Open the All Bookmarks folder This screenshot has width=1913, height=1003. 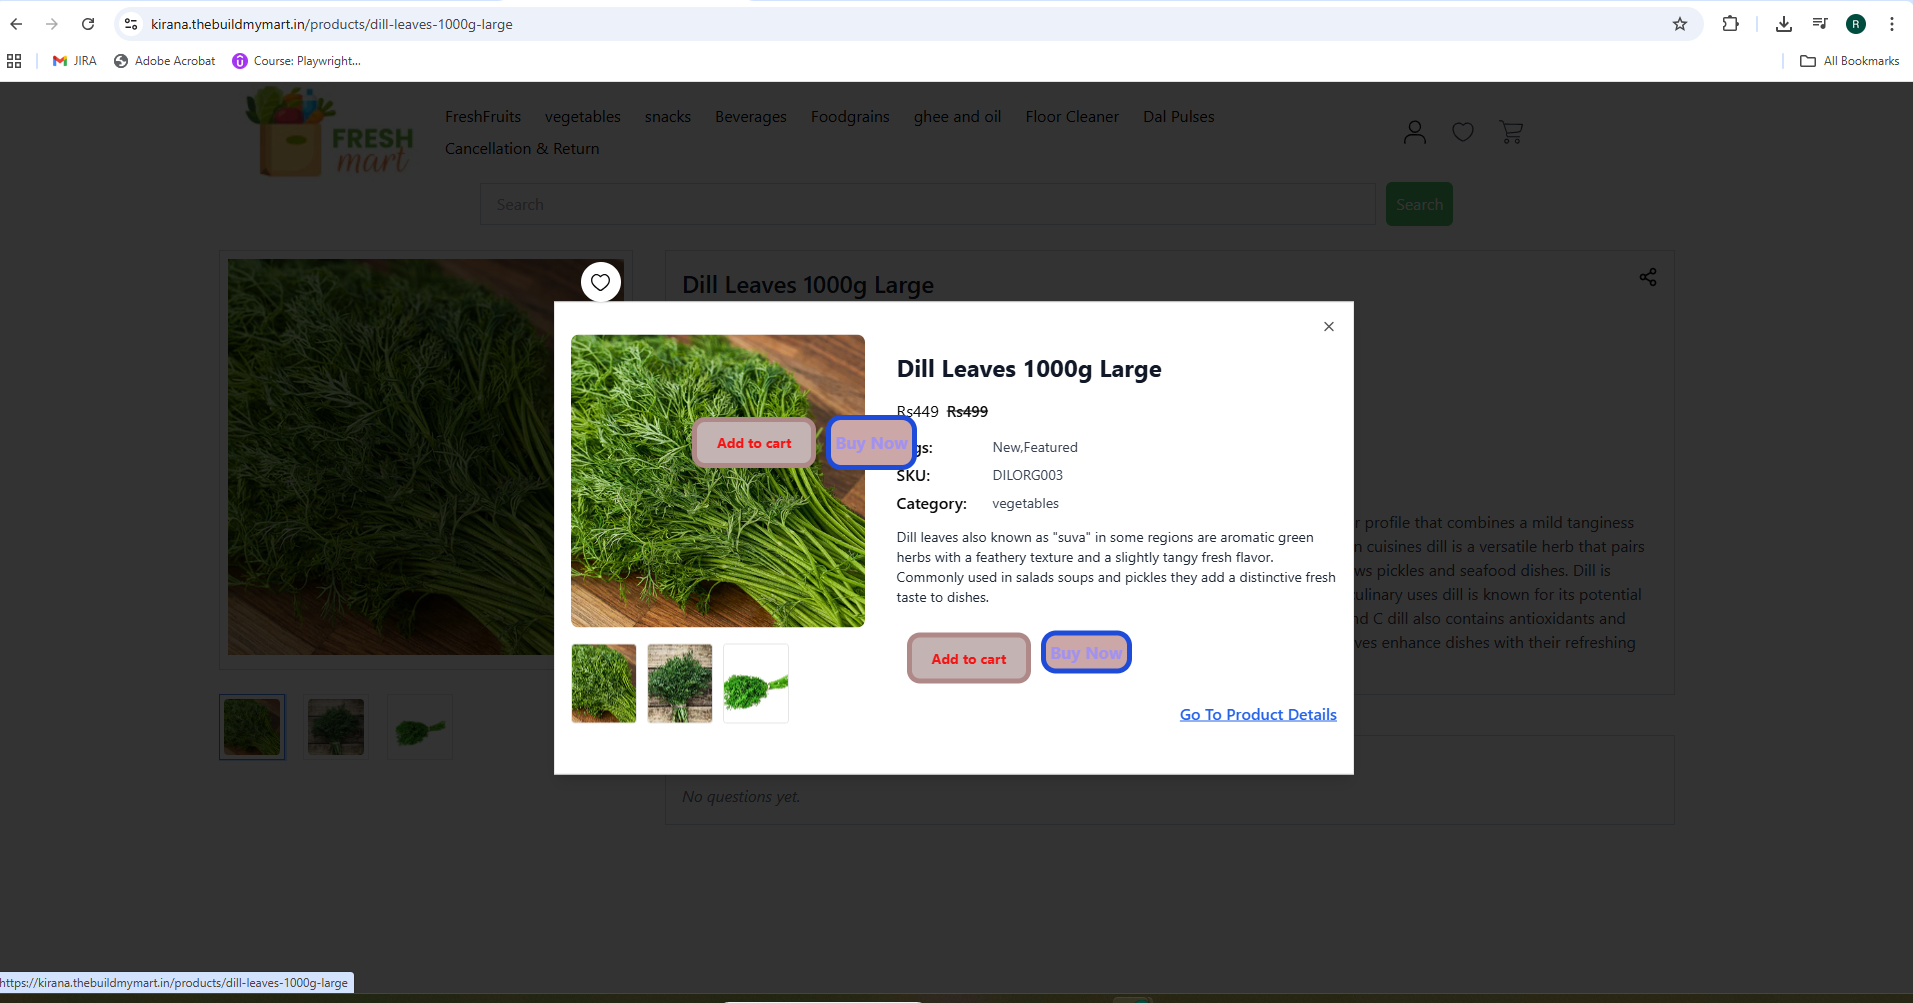point(1850,61)
